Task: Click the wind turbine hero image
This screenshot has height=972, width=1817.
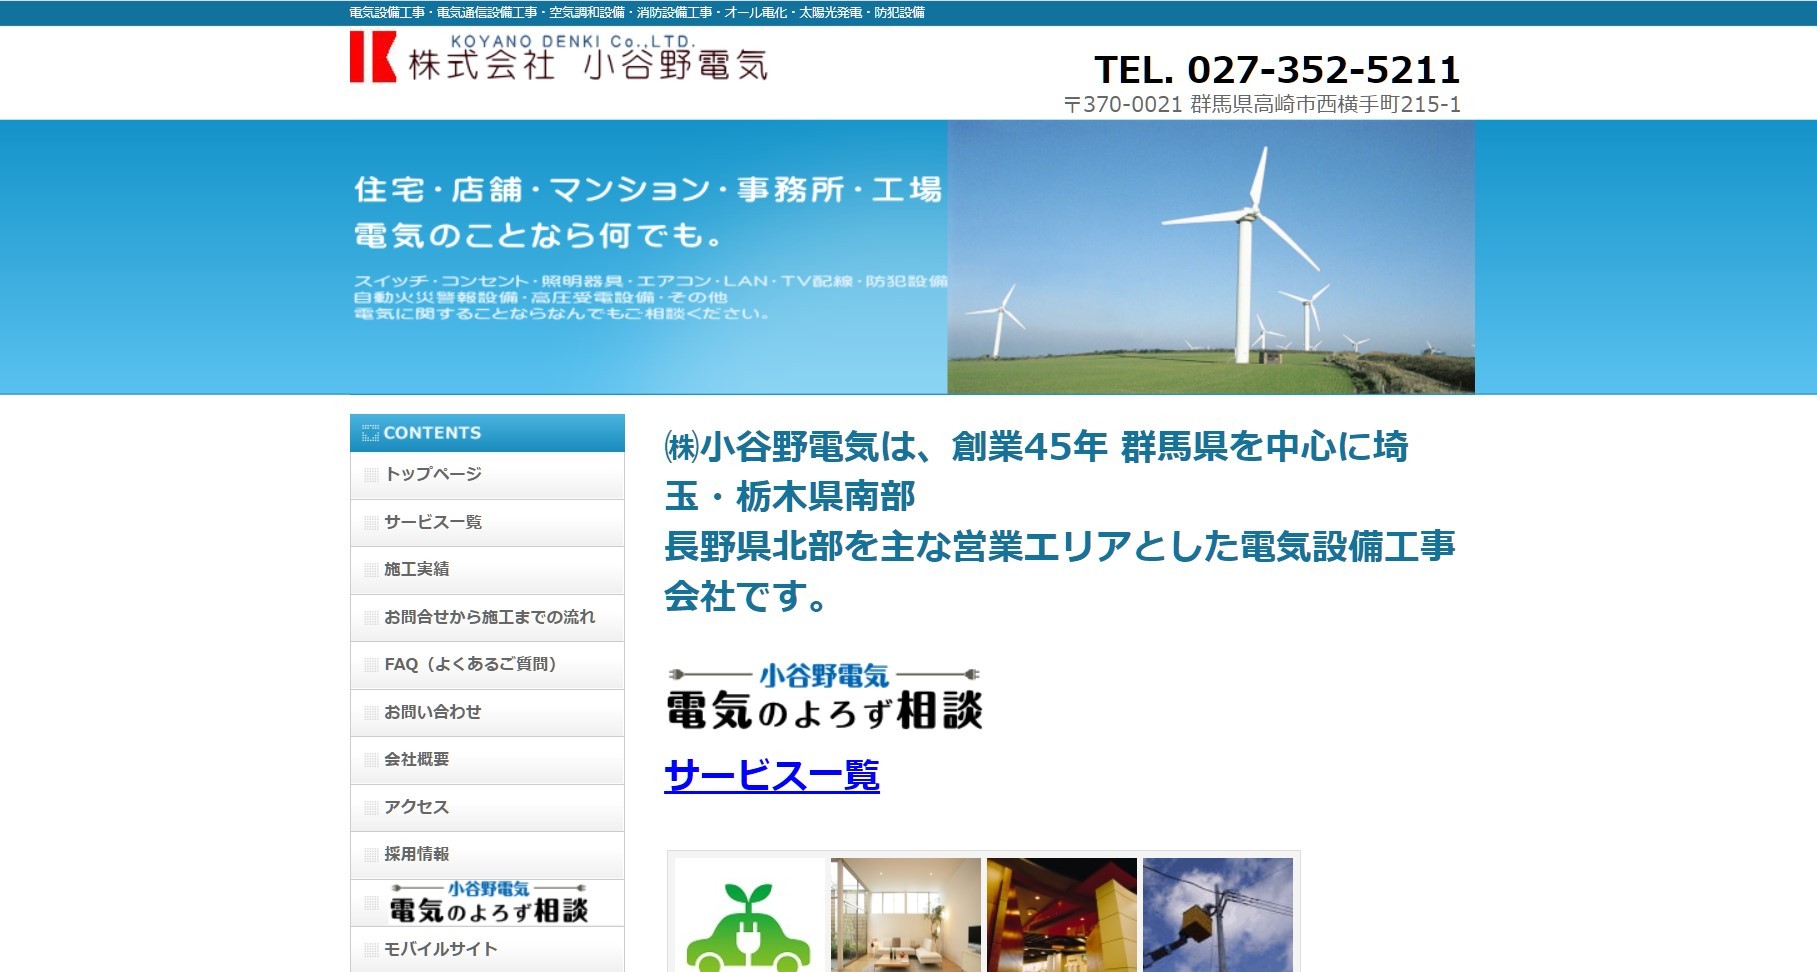Action: click(1211, 257)
